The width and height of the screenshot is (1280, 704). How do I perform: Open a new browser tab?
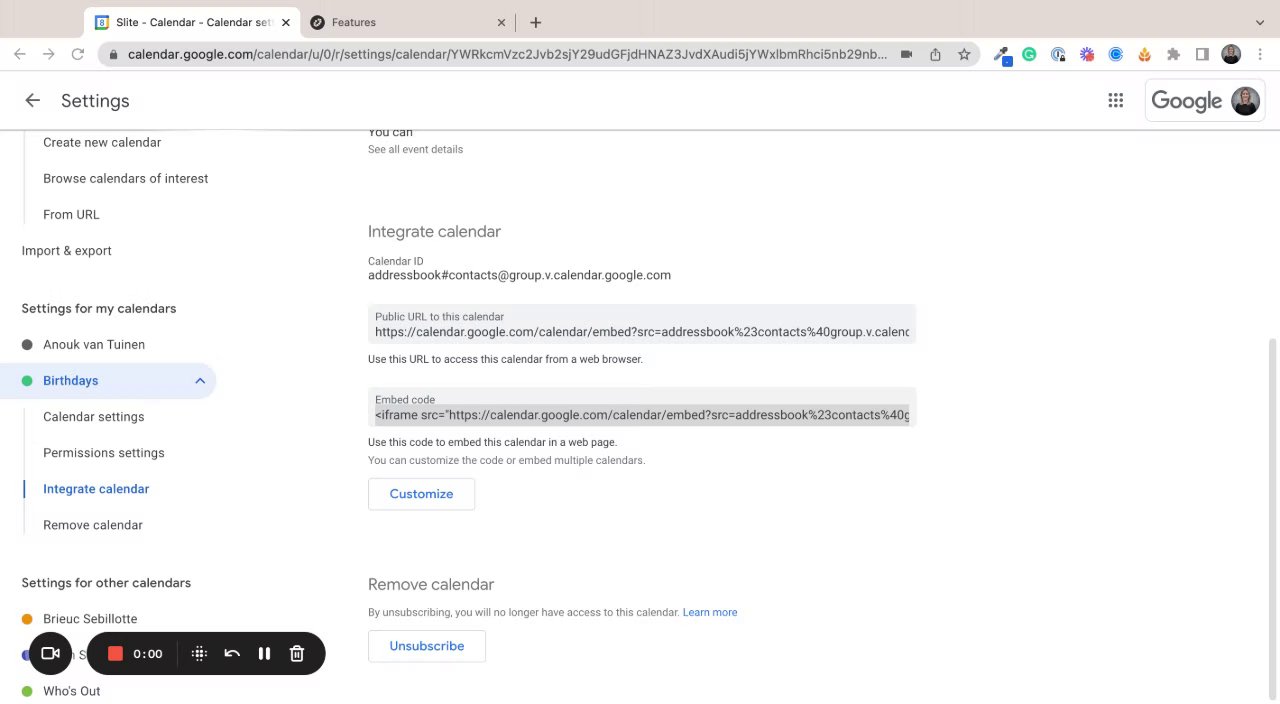click(x=536, y=22)
